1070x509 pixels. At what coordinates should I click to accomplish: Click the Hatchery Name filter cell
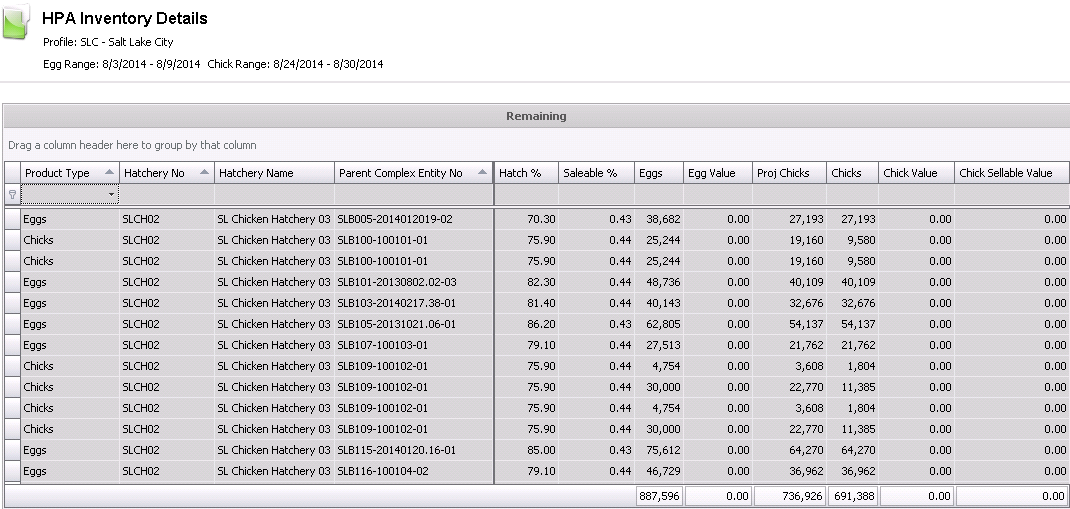(x=274, y=194)
